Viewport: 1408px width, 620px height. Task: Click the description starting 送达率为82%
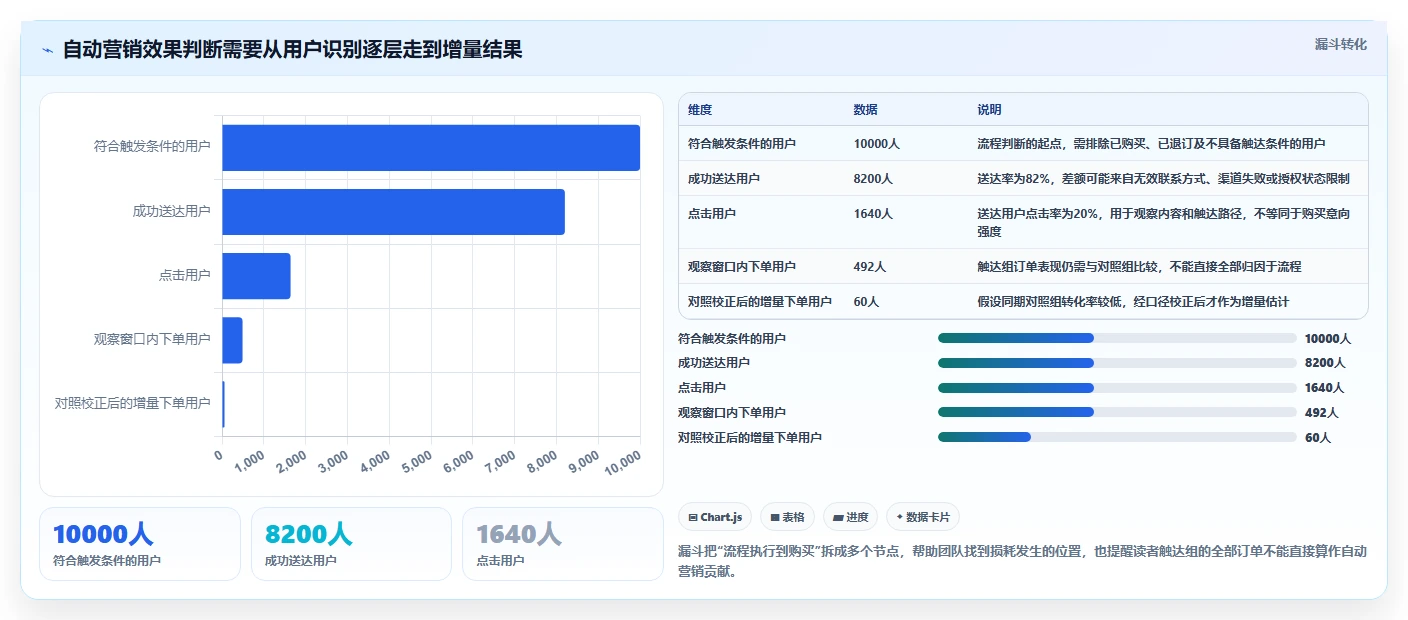click(1163, 179)
